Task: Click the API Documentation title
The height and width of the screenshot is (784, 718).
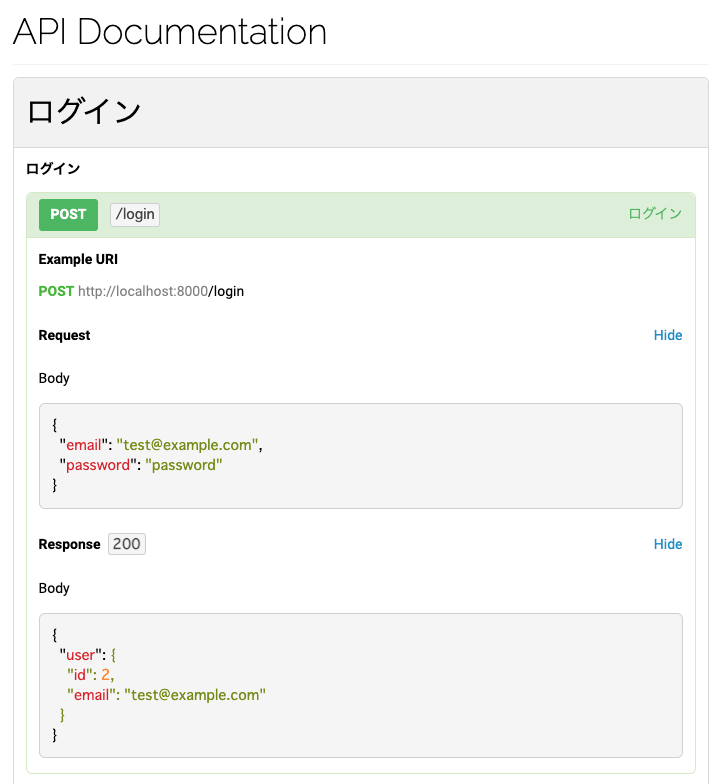Action: click(170, 32)
